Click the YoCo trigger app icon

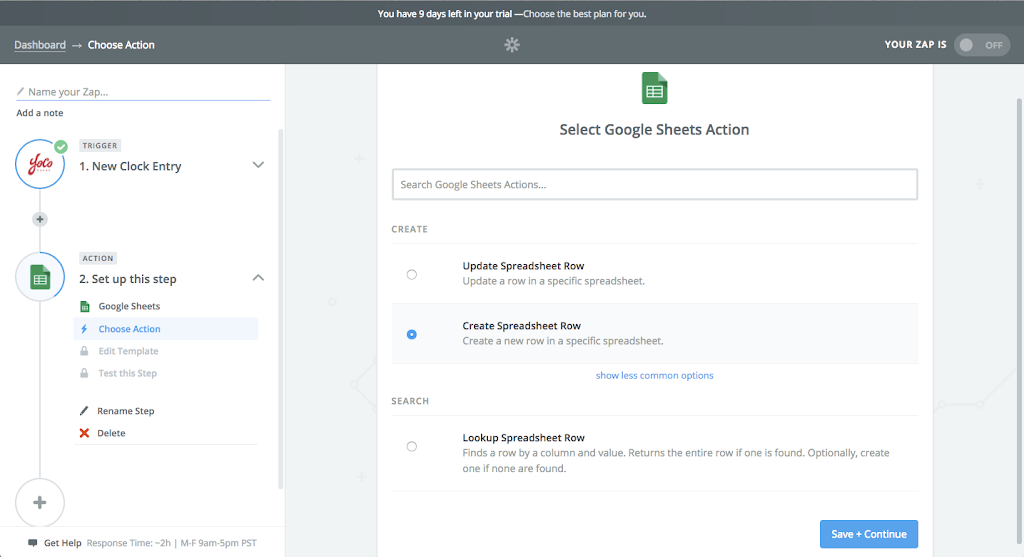pyautogui.click(x=40, y=165)
